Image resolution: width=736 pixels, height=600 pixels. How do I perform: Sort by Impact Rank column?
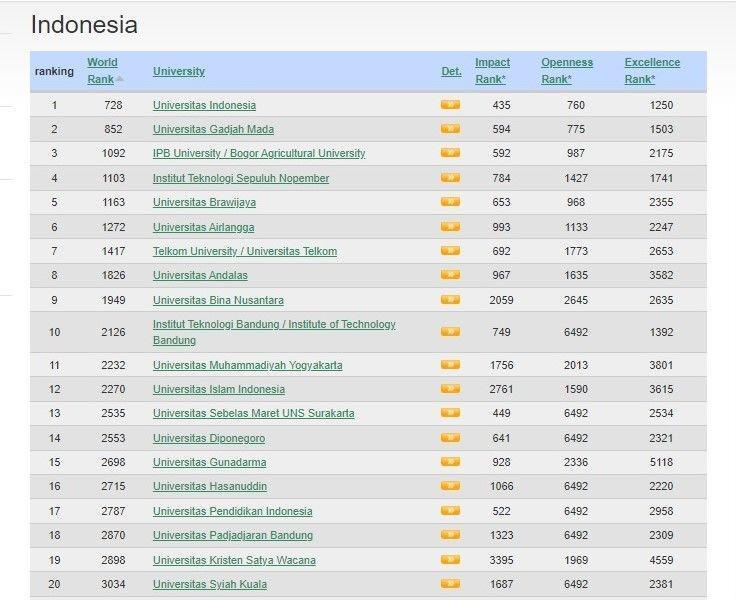pyautogui.click(x=492, y=71)
